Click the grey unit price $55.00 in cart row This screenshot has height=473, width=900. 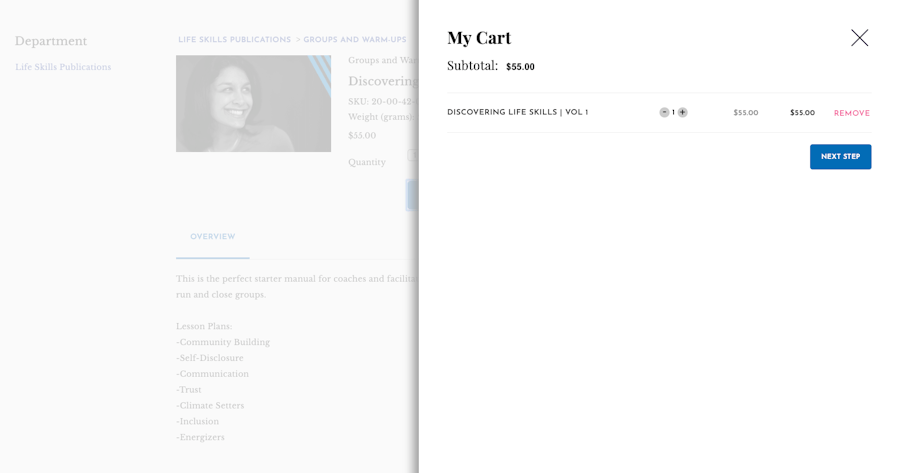coord(746,113)
